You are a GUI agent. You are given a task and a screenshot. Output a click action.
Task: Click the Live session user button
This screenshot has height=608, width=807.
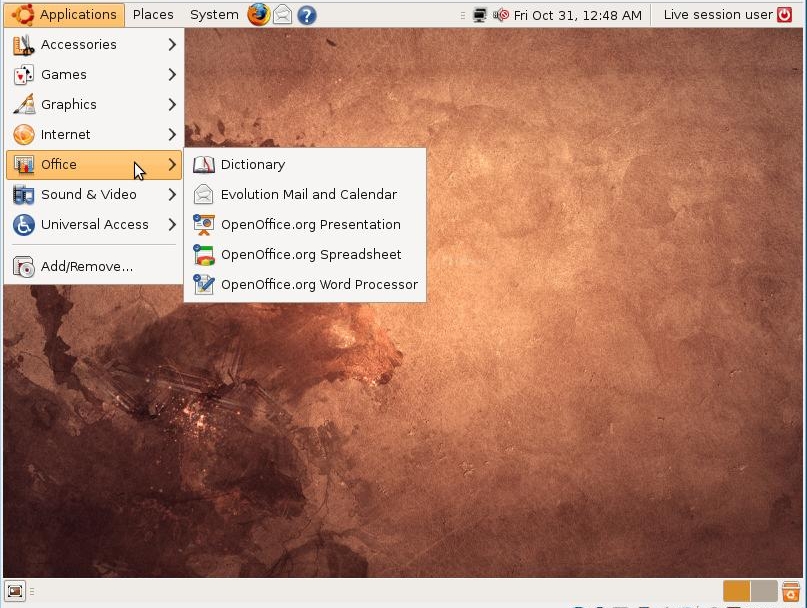pyautogui.click(x=718, y=15)
